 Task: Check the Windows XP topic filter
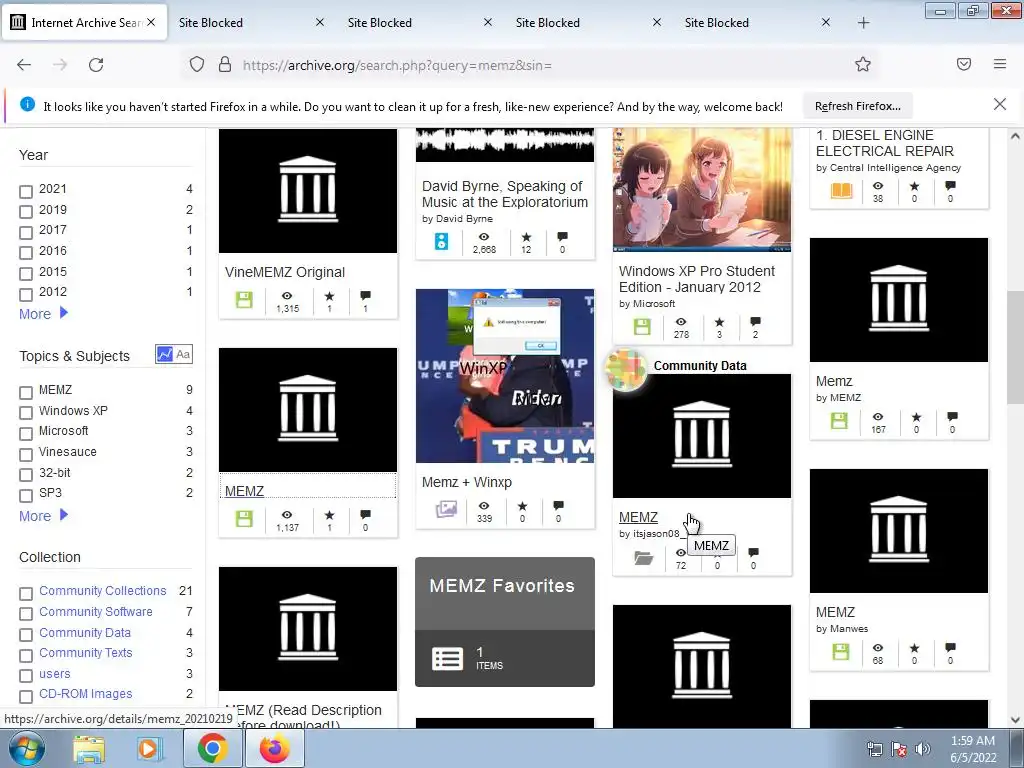[x=26, y=413]
